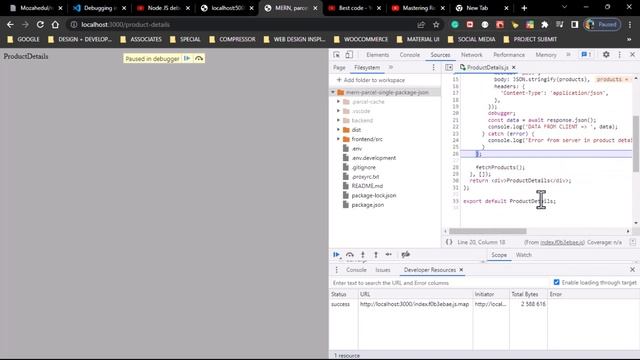Click Add folder to workspace
Image resolution: width=640 pixels, height=360 pixels.
pyautogui.click(x=371, y=80)
